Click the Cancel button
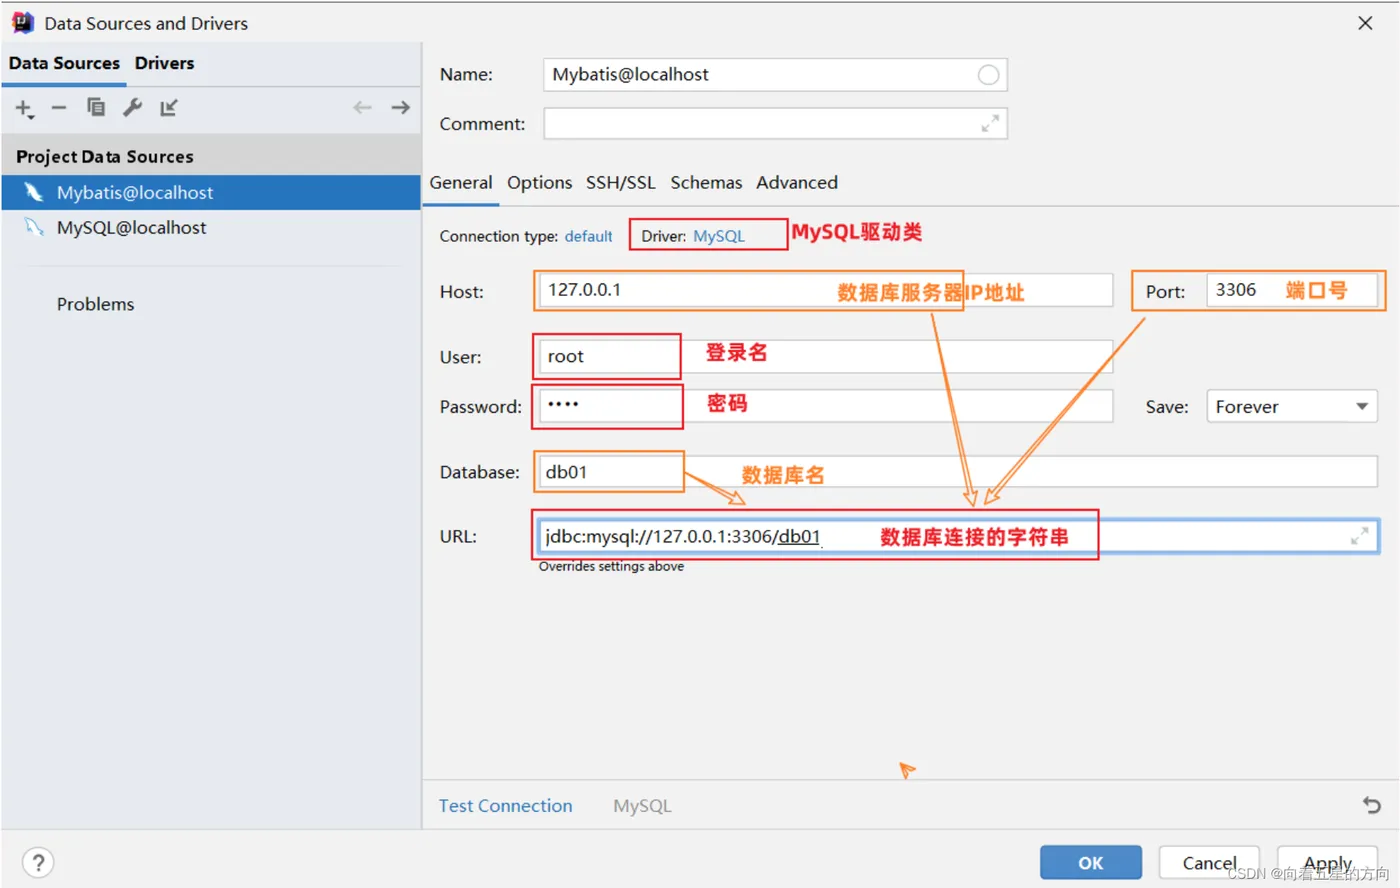This screenshot has width=1400, height=888. point(1209,863)
